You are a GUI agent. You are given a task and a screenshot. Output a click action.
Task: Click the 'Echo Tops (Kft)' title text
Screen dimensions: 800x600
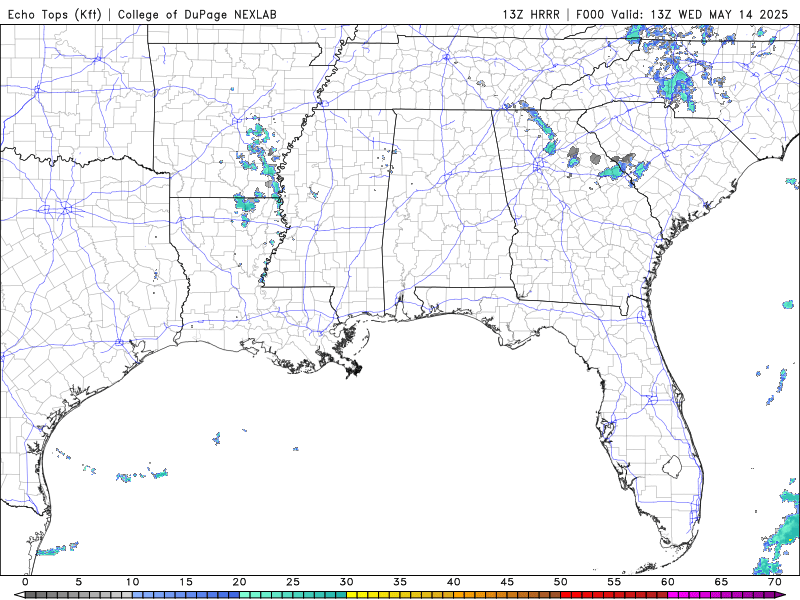click(x=55, y=14)
